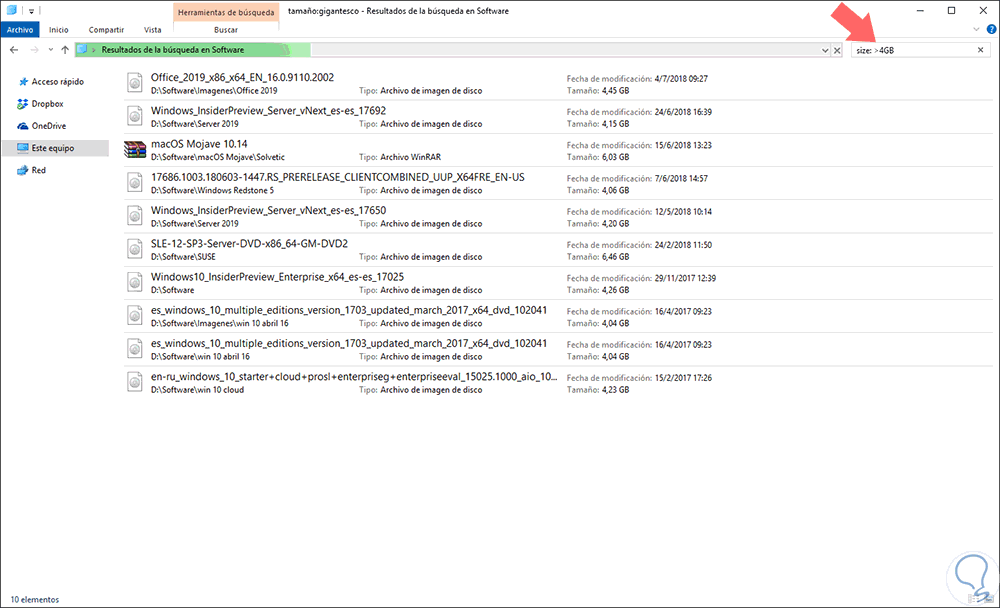The image size is (1000, 608).
Task: Select es_windows_10 file in win 10 abril 16 folder
Action: [x=349, y=343]
